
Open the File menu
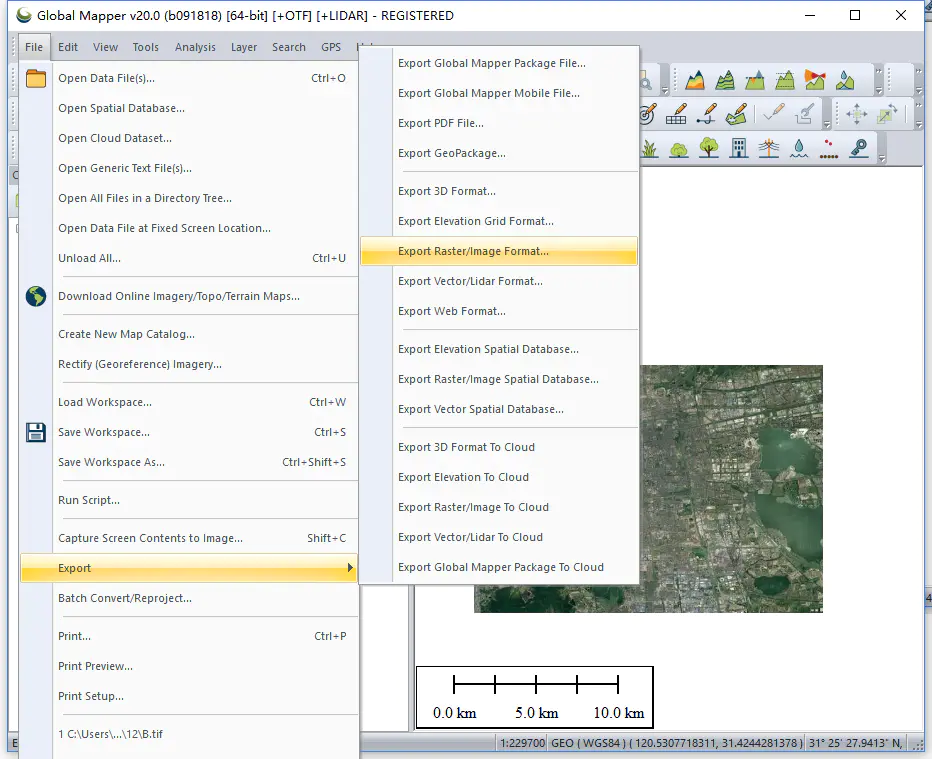pyautogui.click(x=34, y=47)
